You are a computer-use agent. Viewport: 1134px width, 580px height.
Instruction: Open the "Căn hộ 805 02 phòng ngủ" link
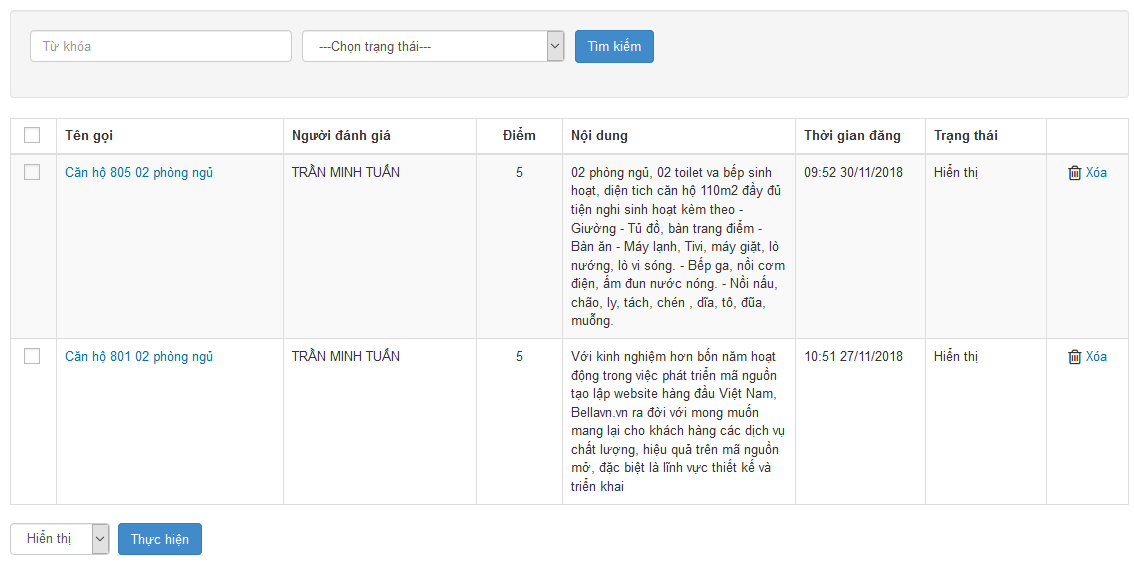click(139, 173)
